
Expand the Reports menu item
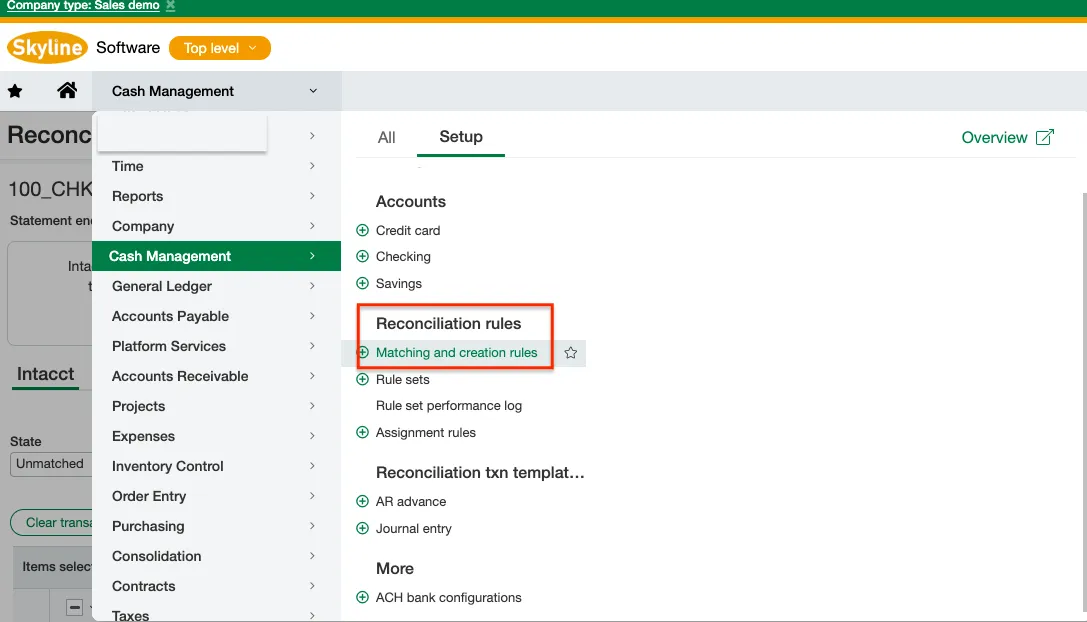[x=216, y=196]
